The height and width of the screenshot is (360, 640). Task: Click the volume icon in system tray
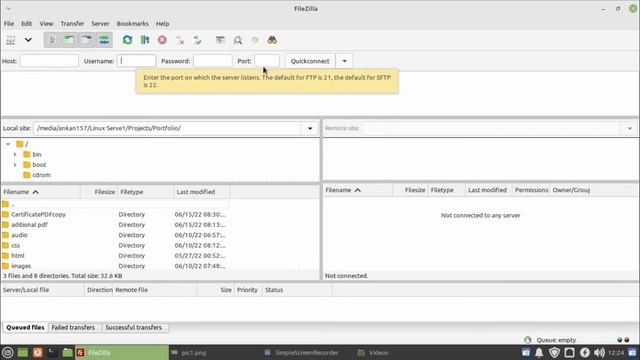tap(599, 353)
